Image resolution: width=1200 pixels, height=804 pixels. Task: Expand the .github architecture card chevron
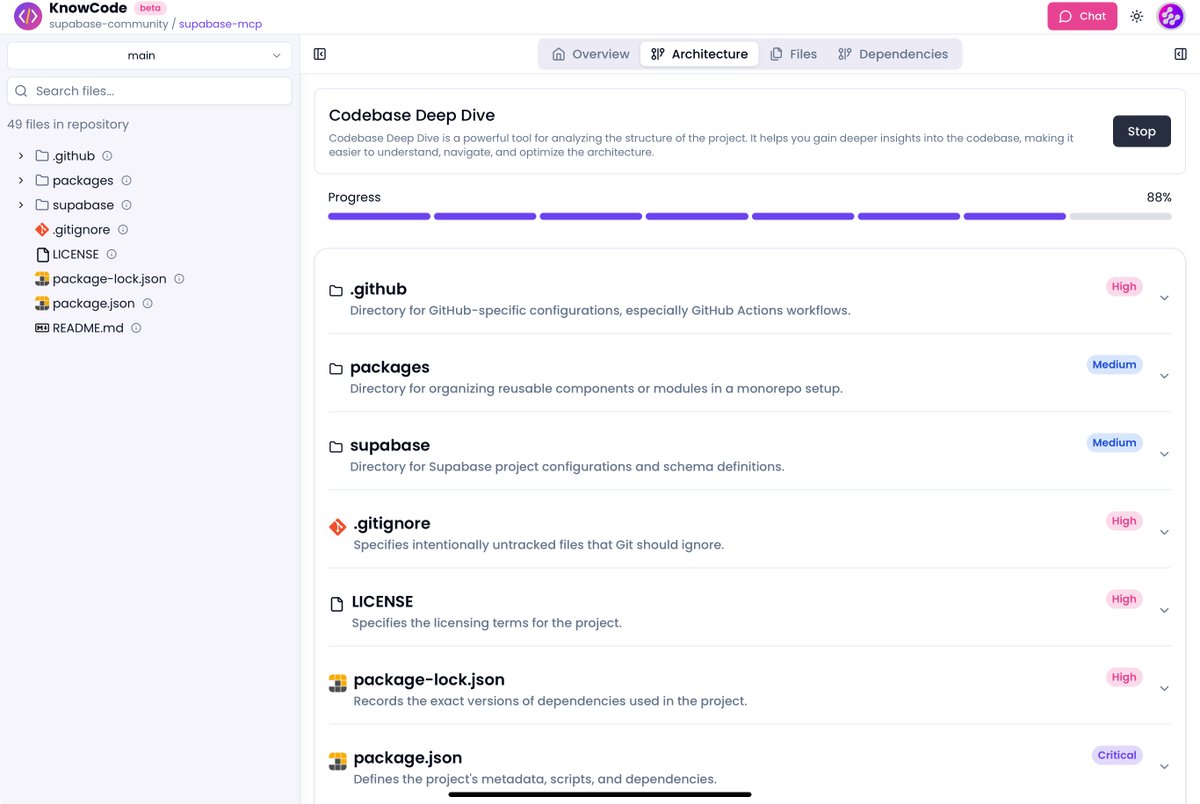click(1164, 298)
